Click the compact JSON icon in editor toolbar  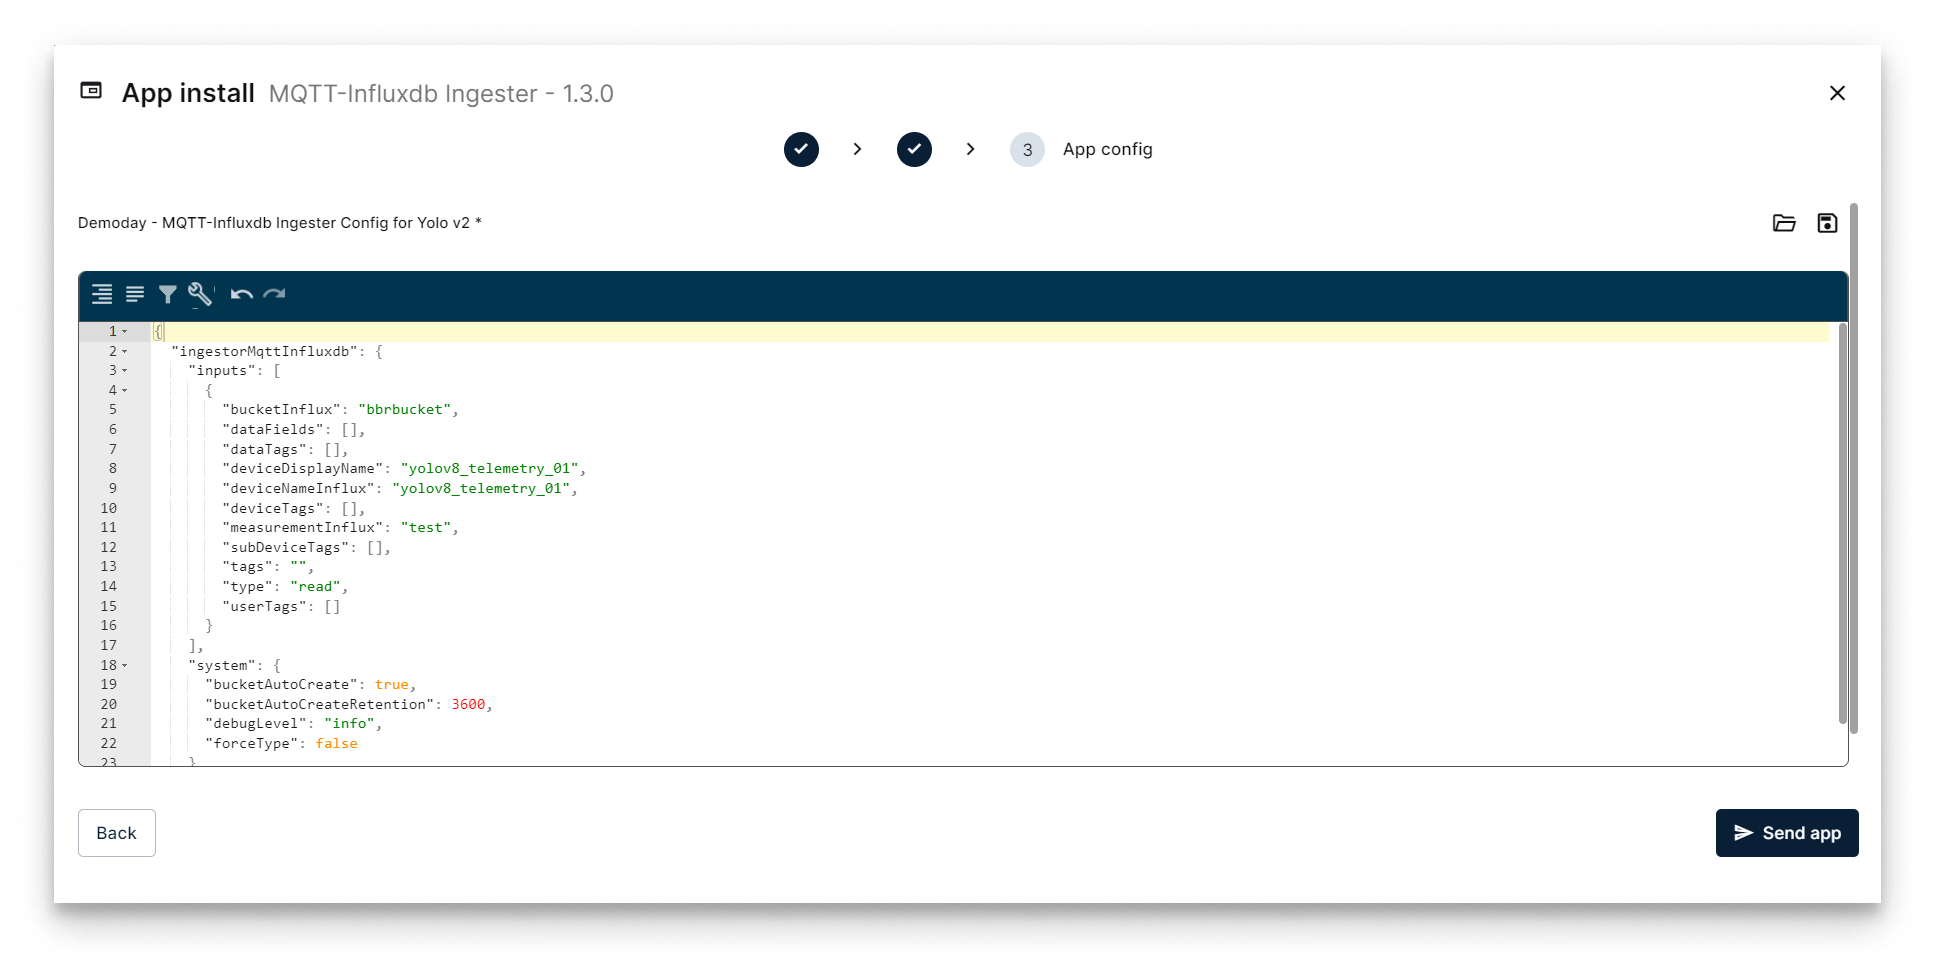(x=135, y=294)
